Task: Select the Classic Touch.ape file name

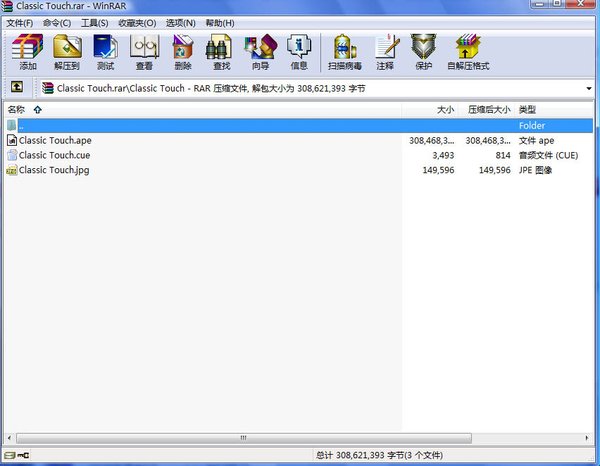Action: point(55,140)
